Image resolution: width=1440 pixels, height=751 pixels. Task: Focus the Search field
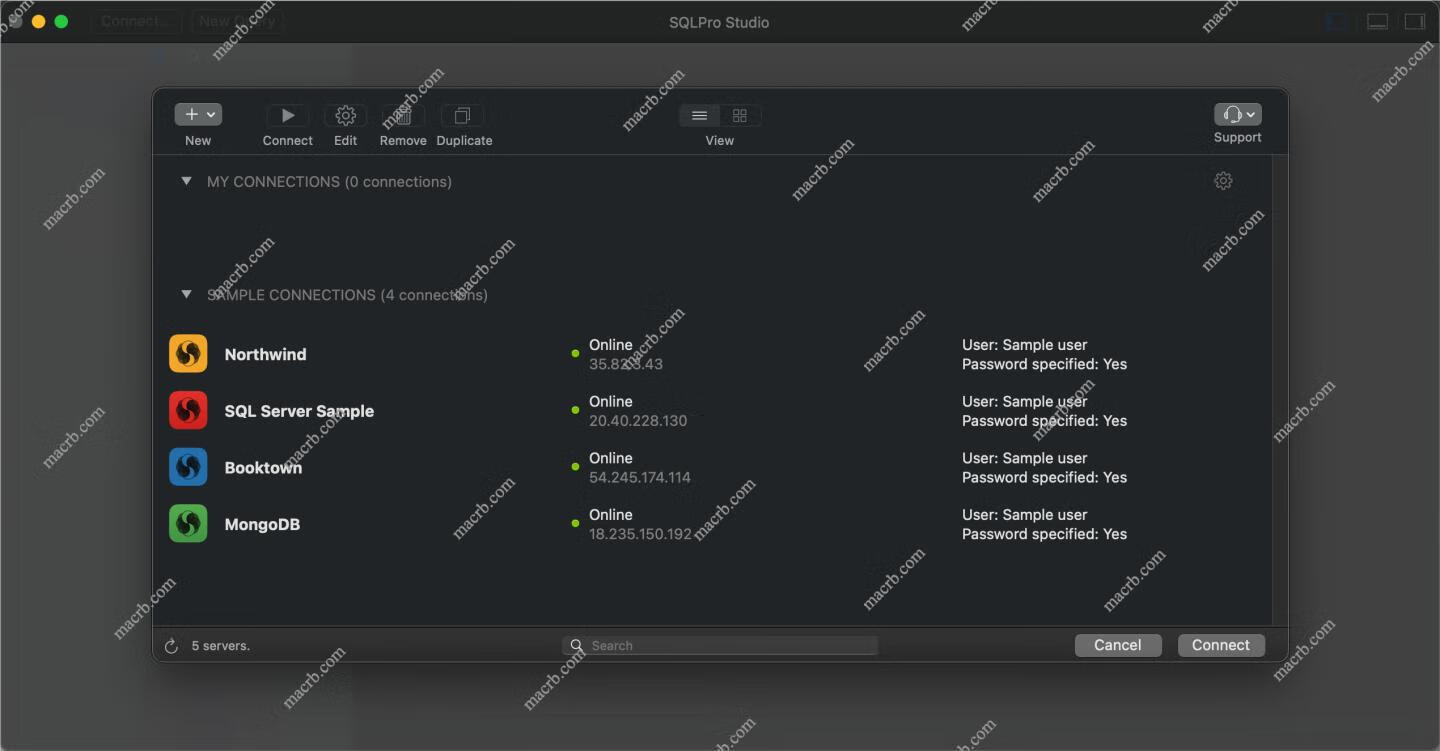pos(720,646)
